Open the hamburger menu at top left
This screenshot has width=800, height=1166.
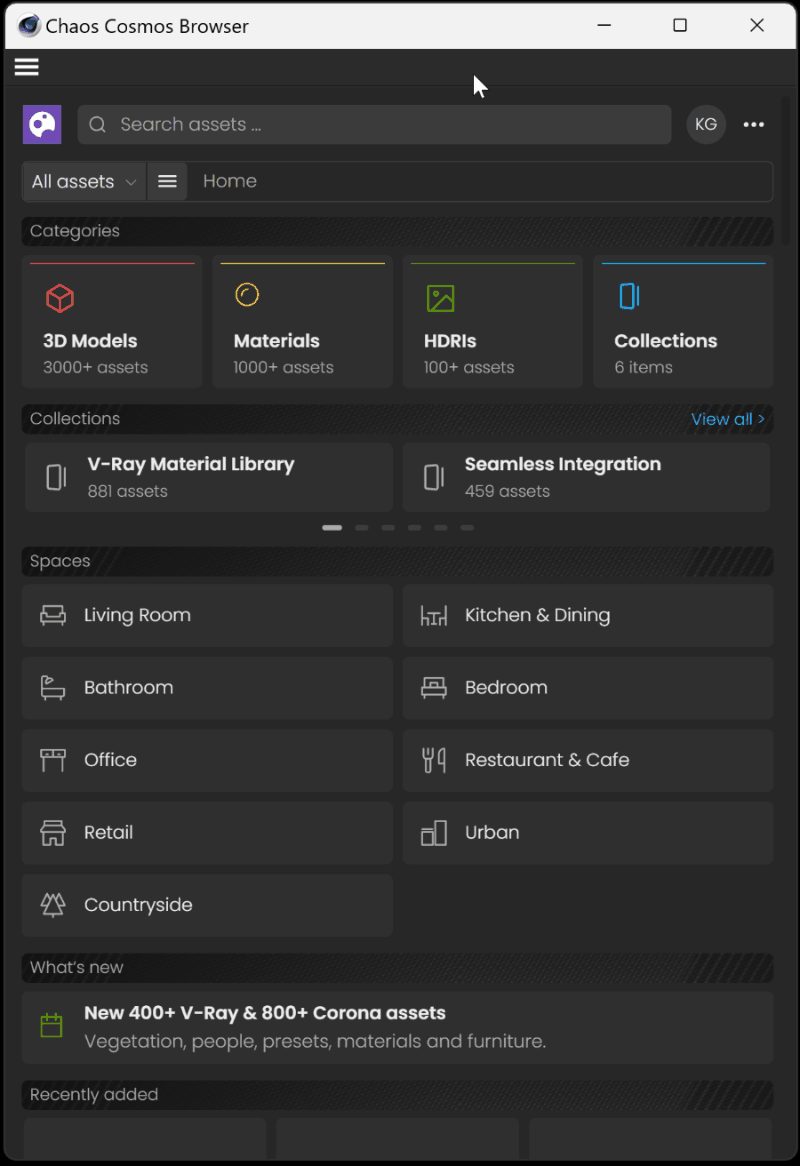(27, 67)
